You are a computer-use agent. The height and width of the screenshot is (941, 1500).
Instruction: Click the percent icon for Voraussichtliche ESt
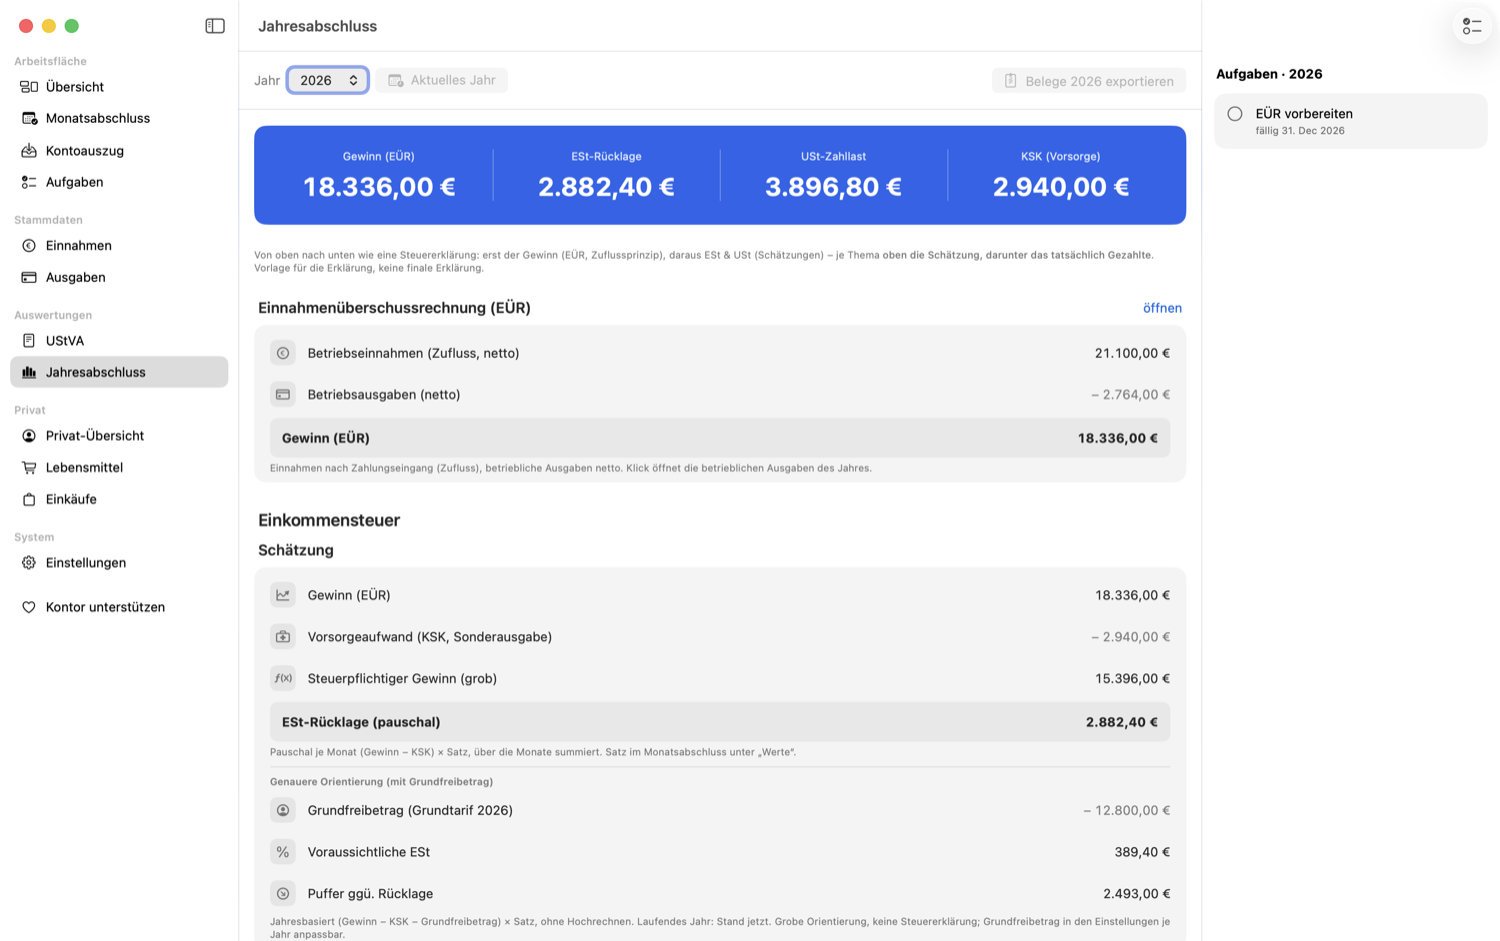283,852
